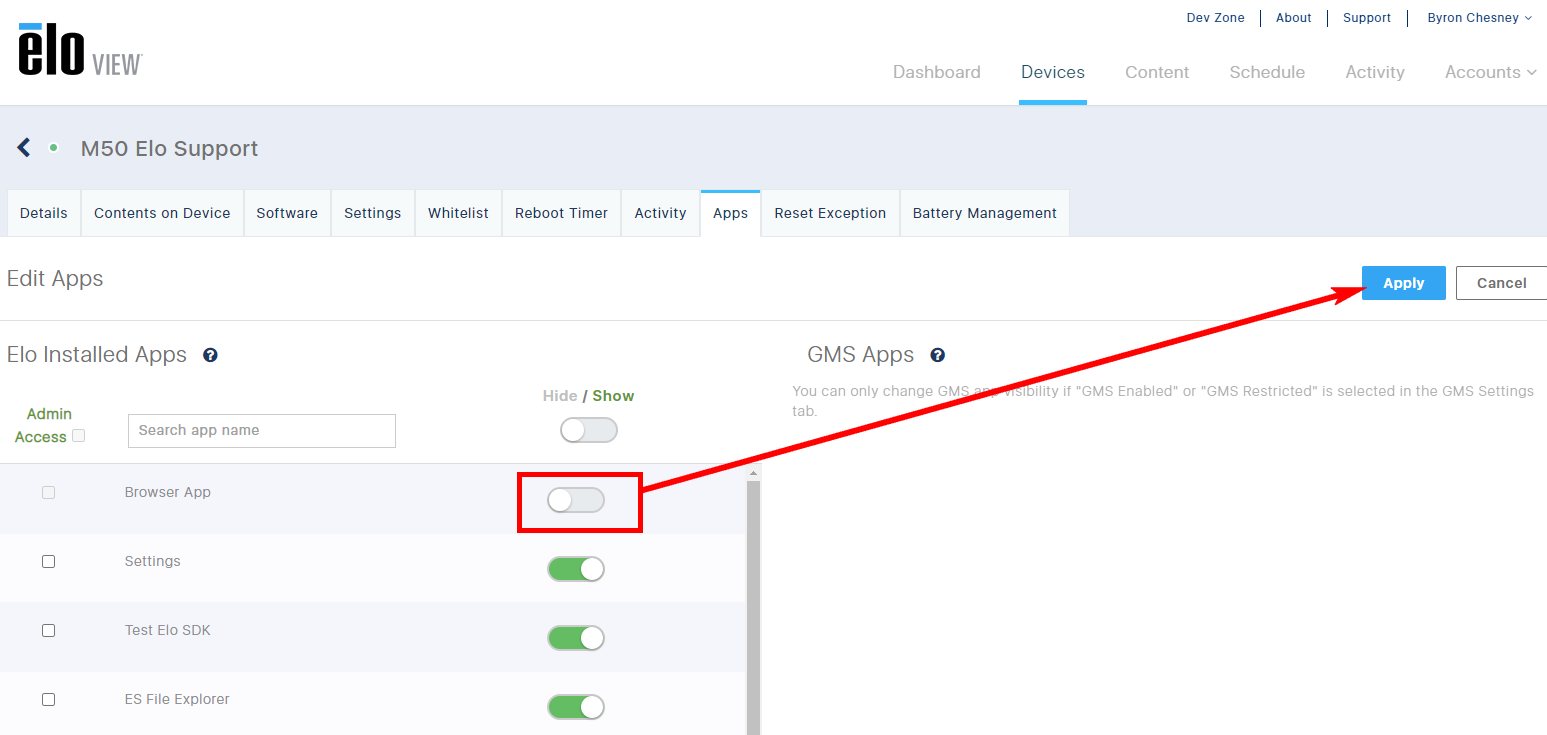Select the Apps tab
1547x735 pixels.
point(731,213)
